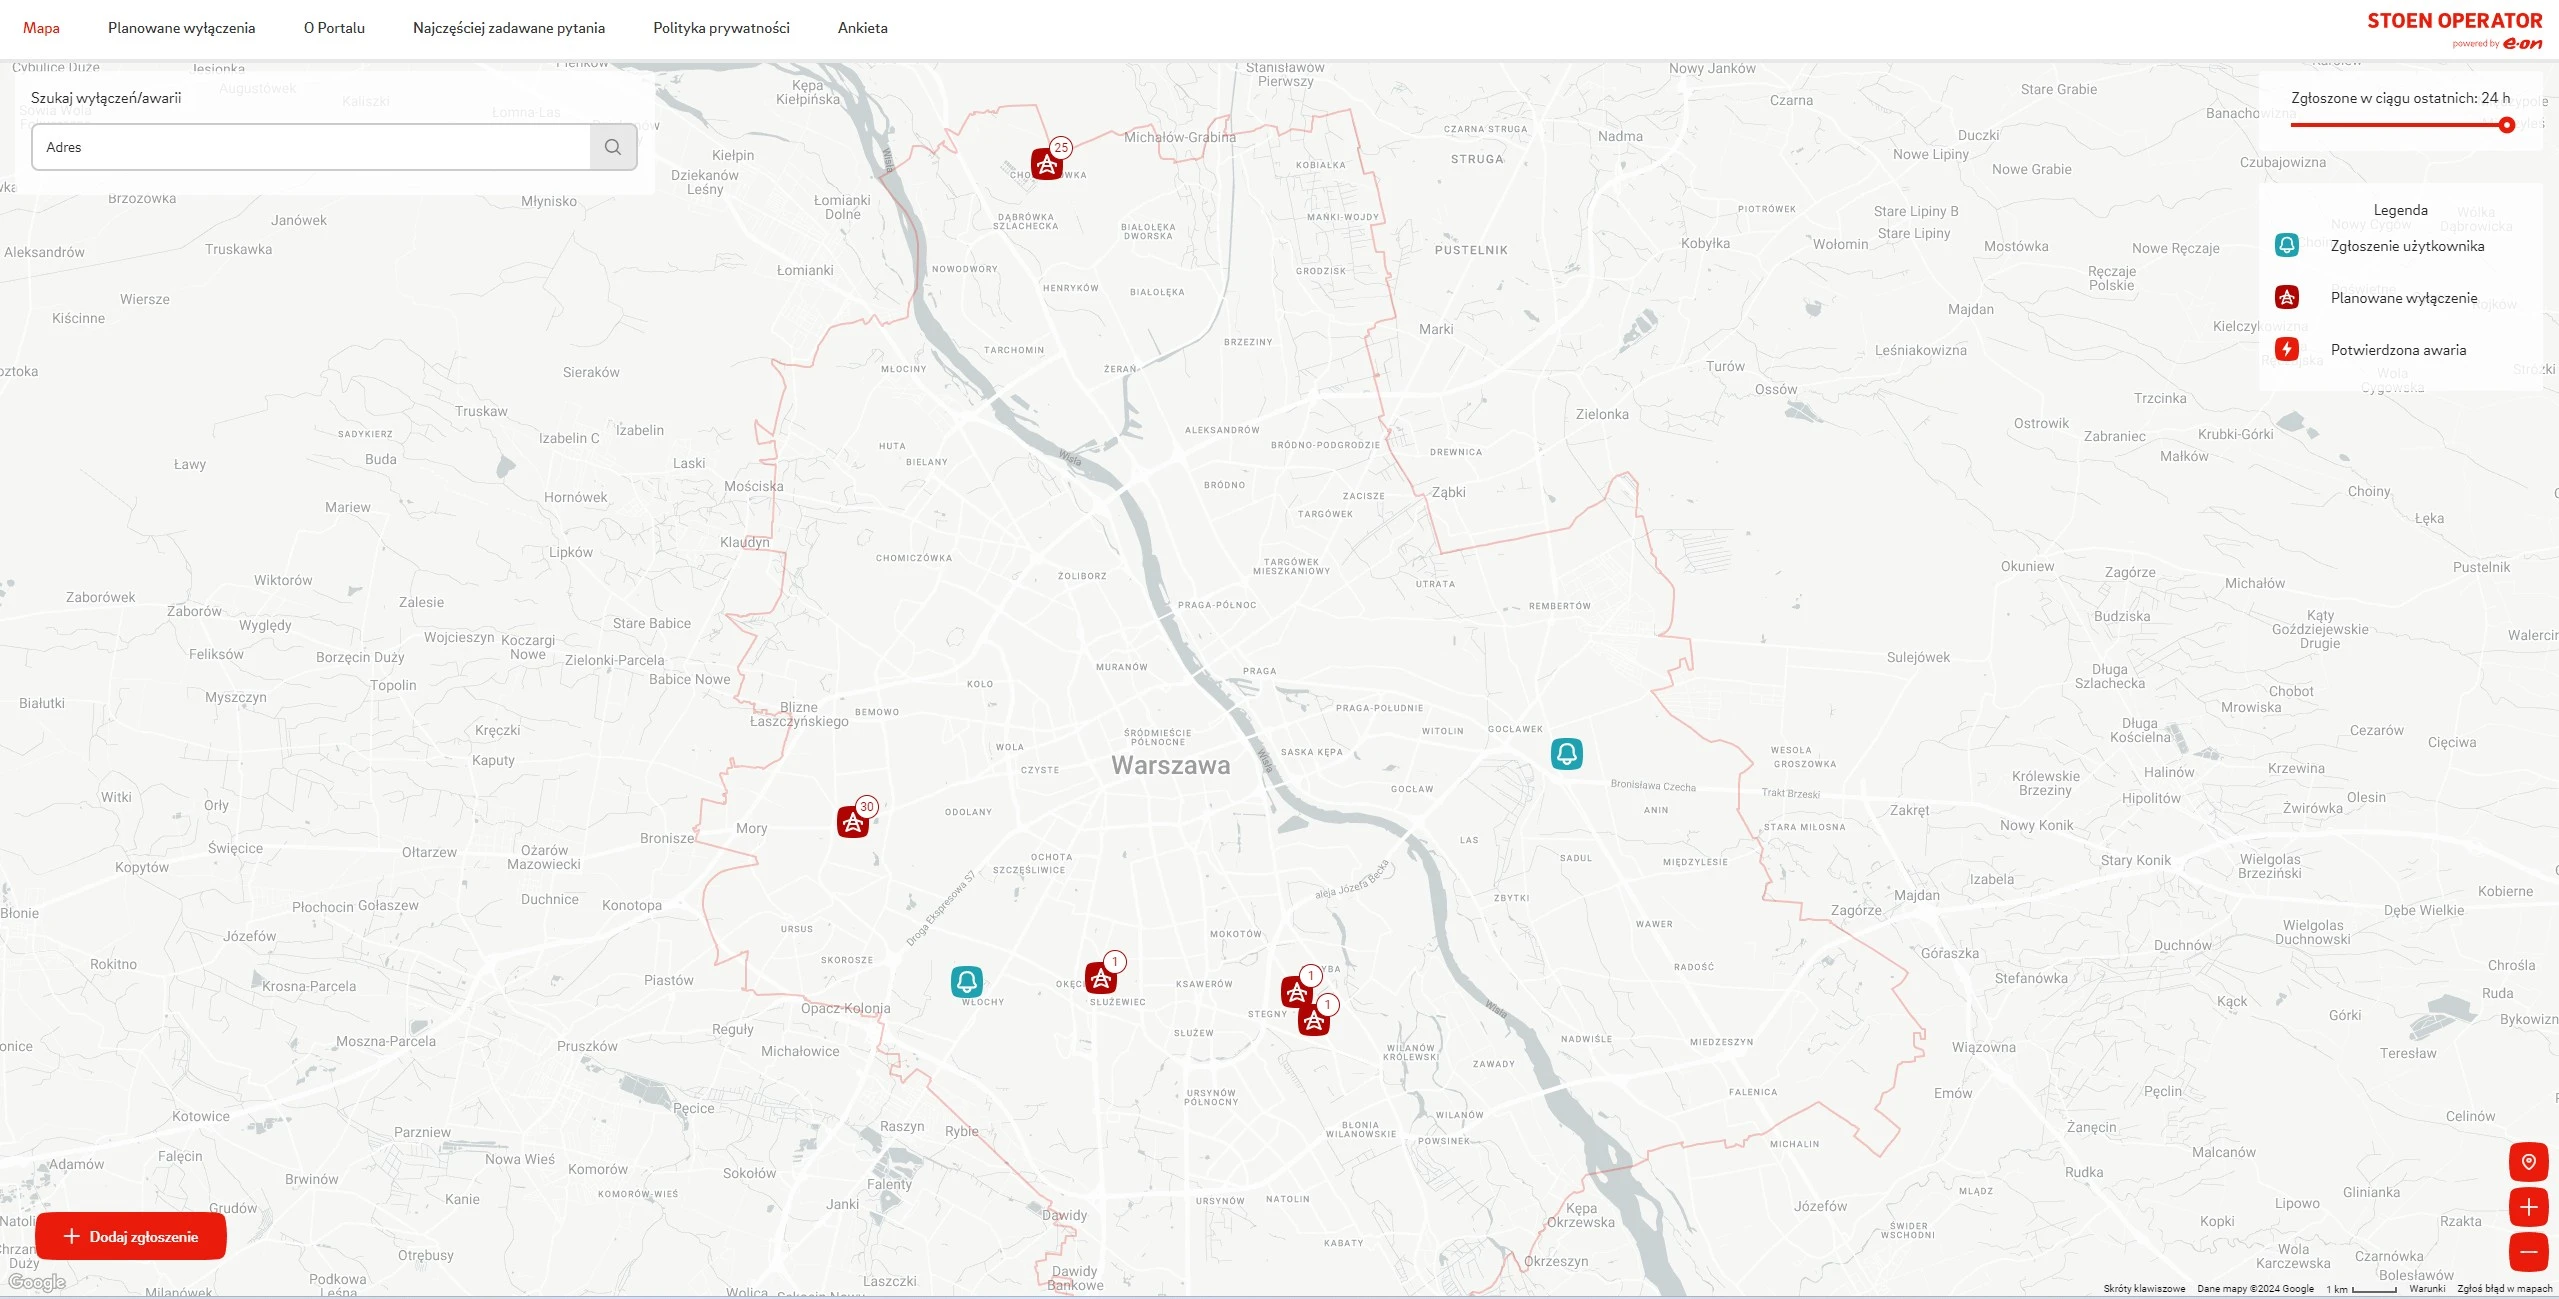Zoom out with the minus button
2559x1299 pixels.
[2528, 1252]
